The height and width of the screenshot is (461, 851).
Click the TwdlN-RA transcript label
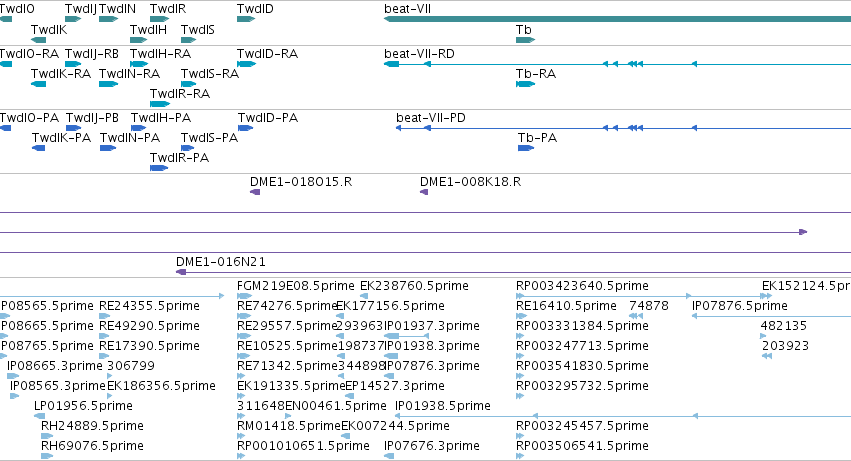[x=130, y=74]
